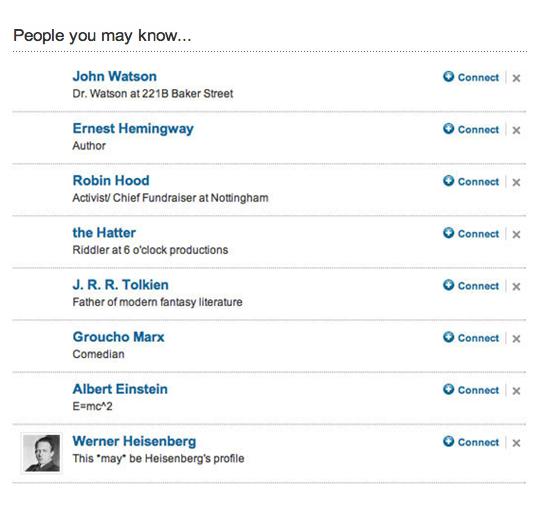Dismiss the Robin Hood suggestion
Viewport: 546px width, 509px height.
coord(516,183)
